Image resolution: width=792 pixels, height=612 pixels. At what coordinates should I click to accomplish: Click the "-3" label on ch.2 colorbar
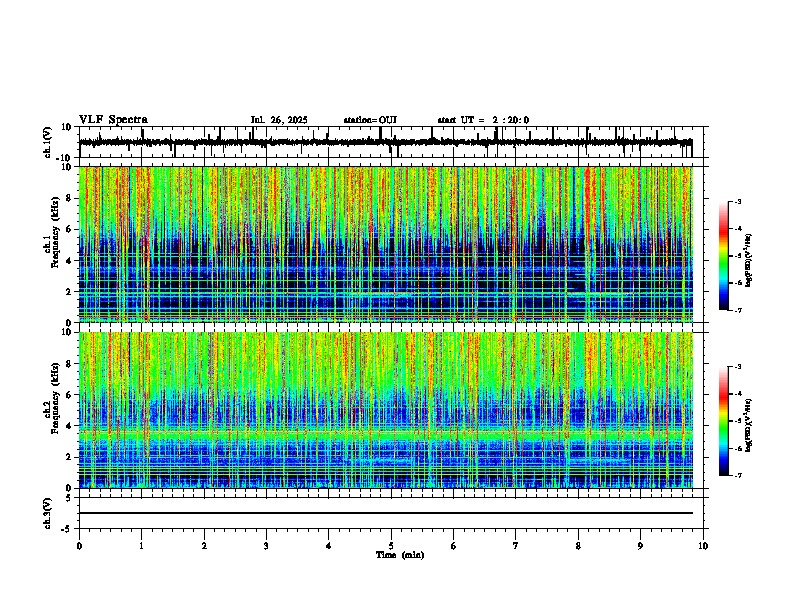(737, 367)
